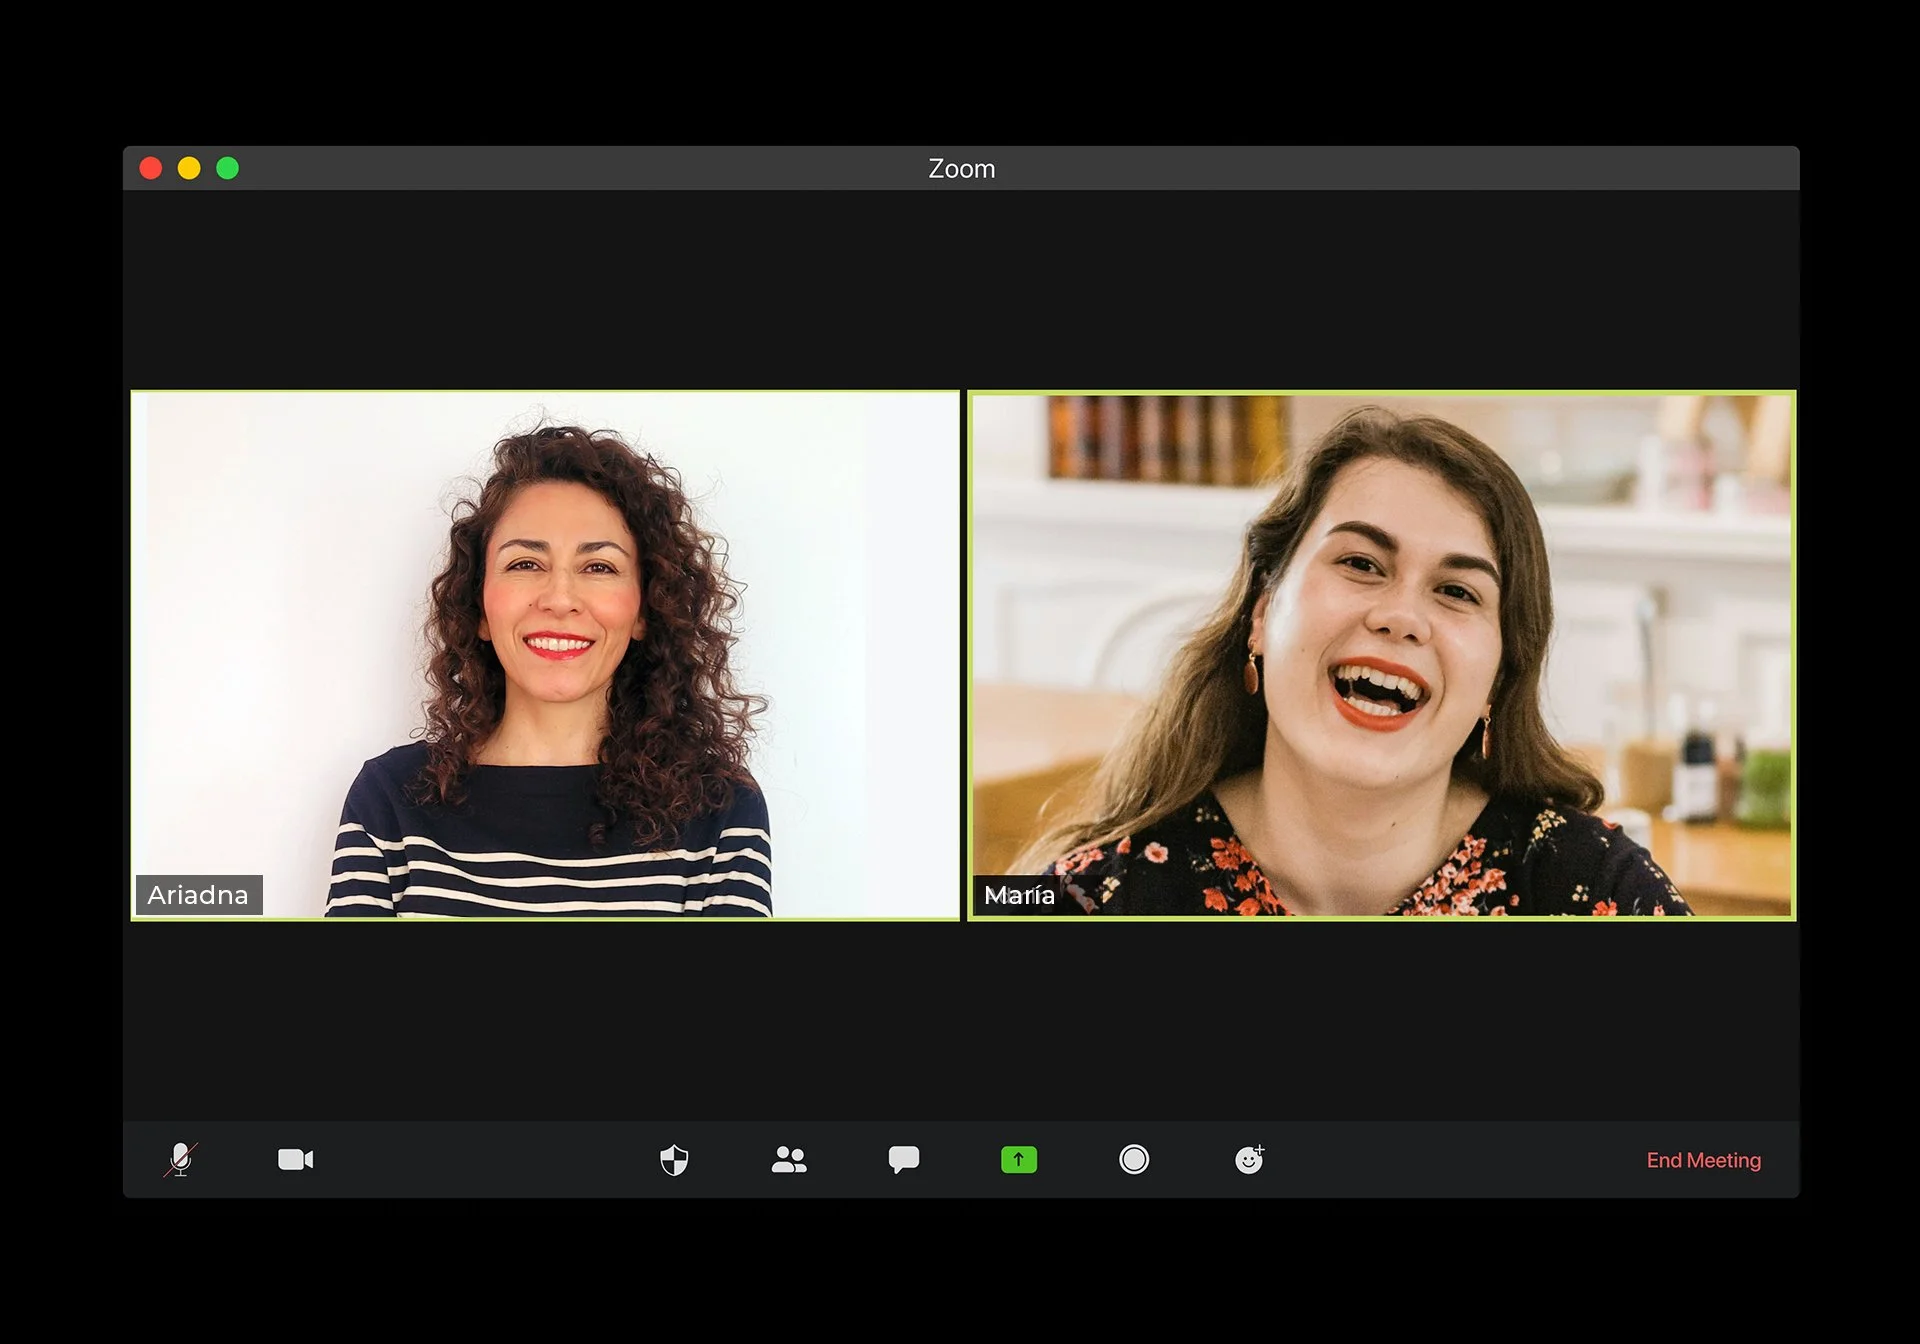Start recording the meeting

click(x=1134, y=1160)
